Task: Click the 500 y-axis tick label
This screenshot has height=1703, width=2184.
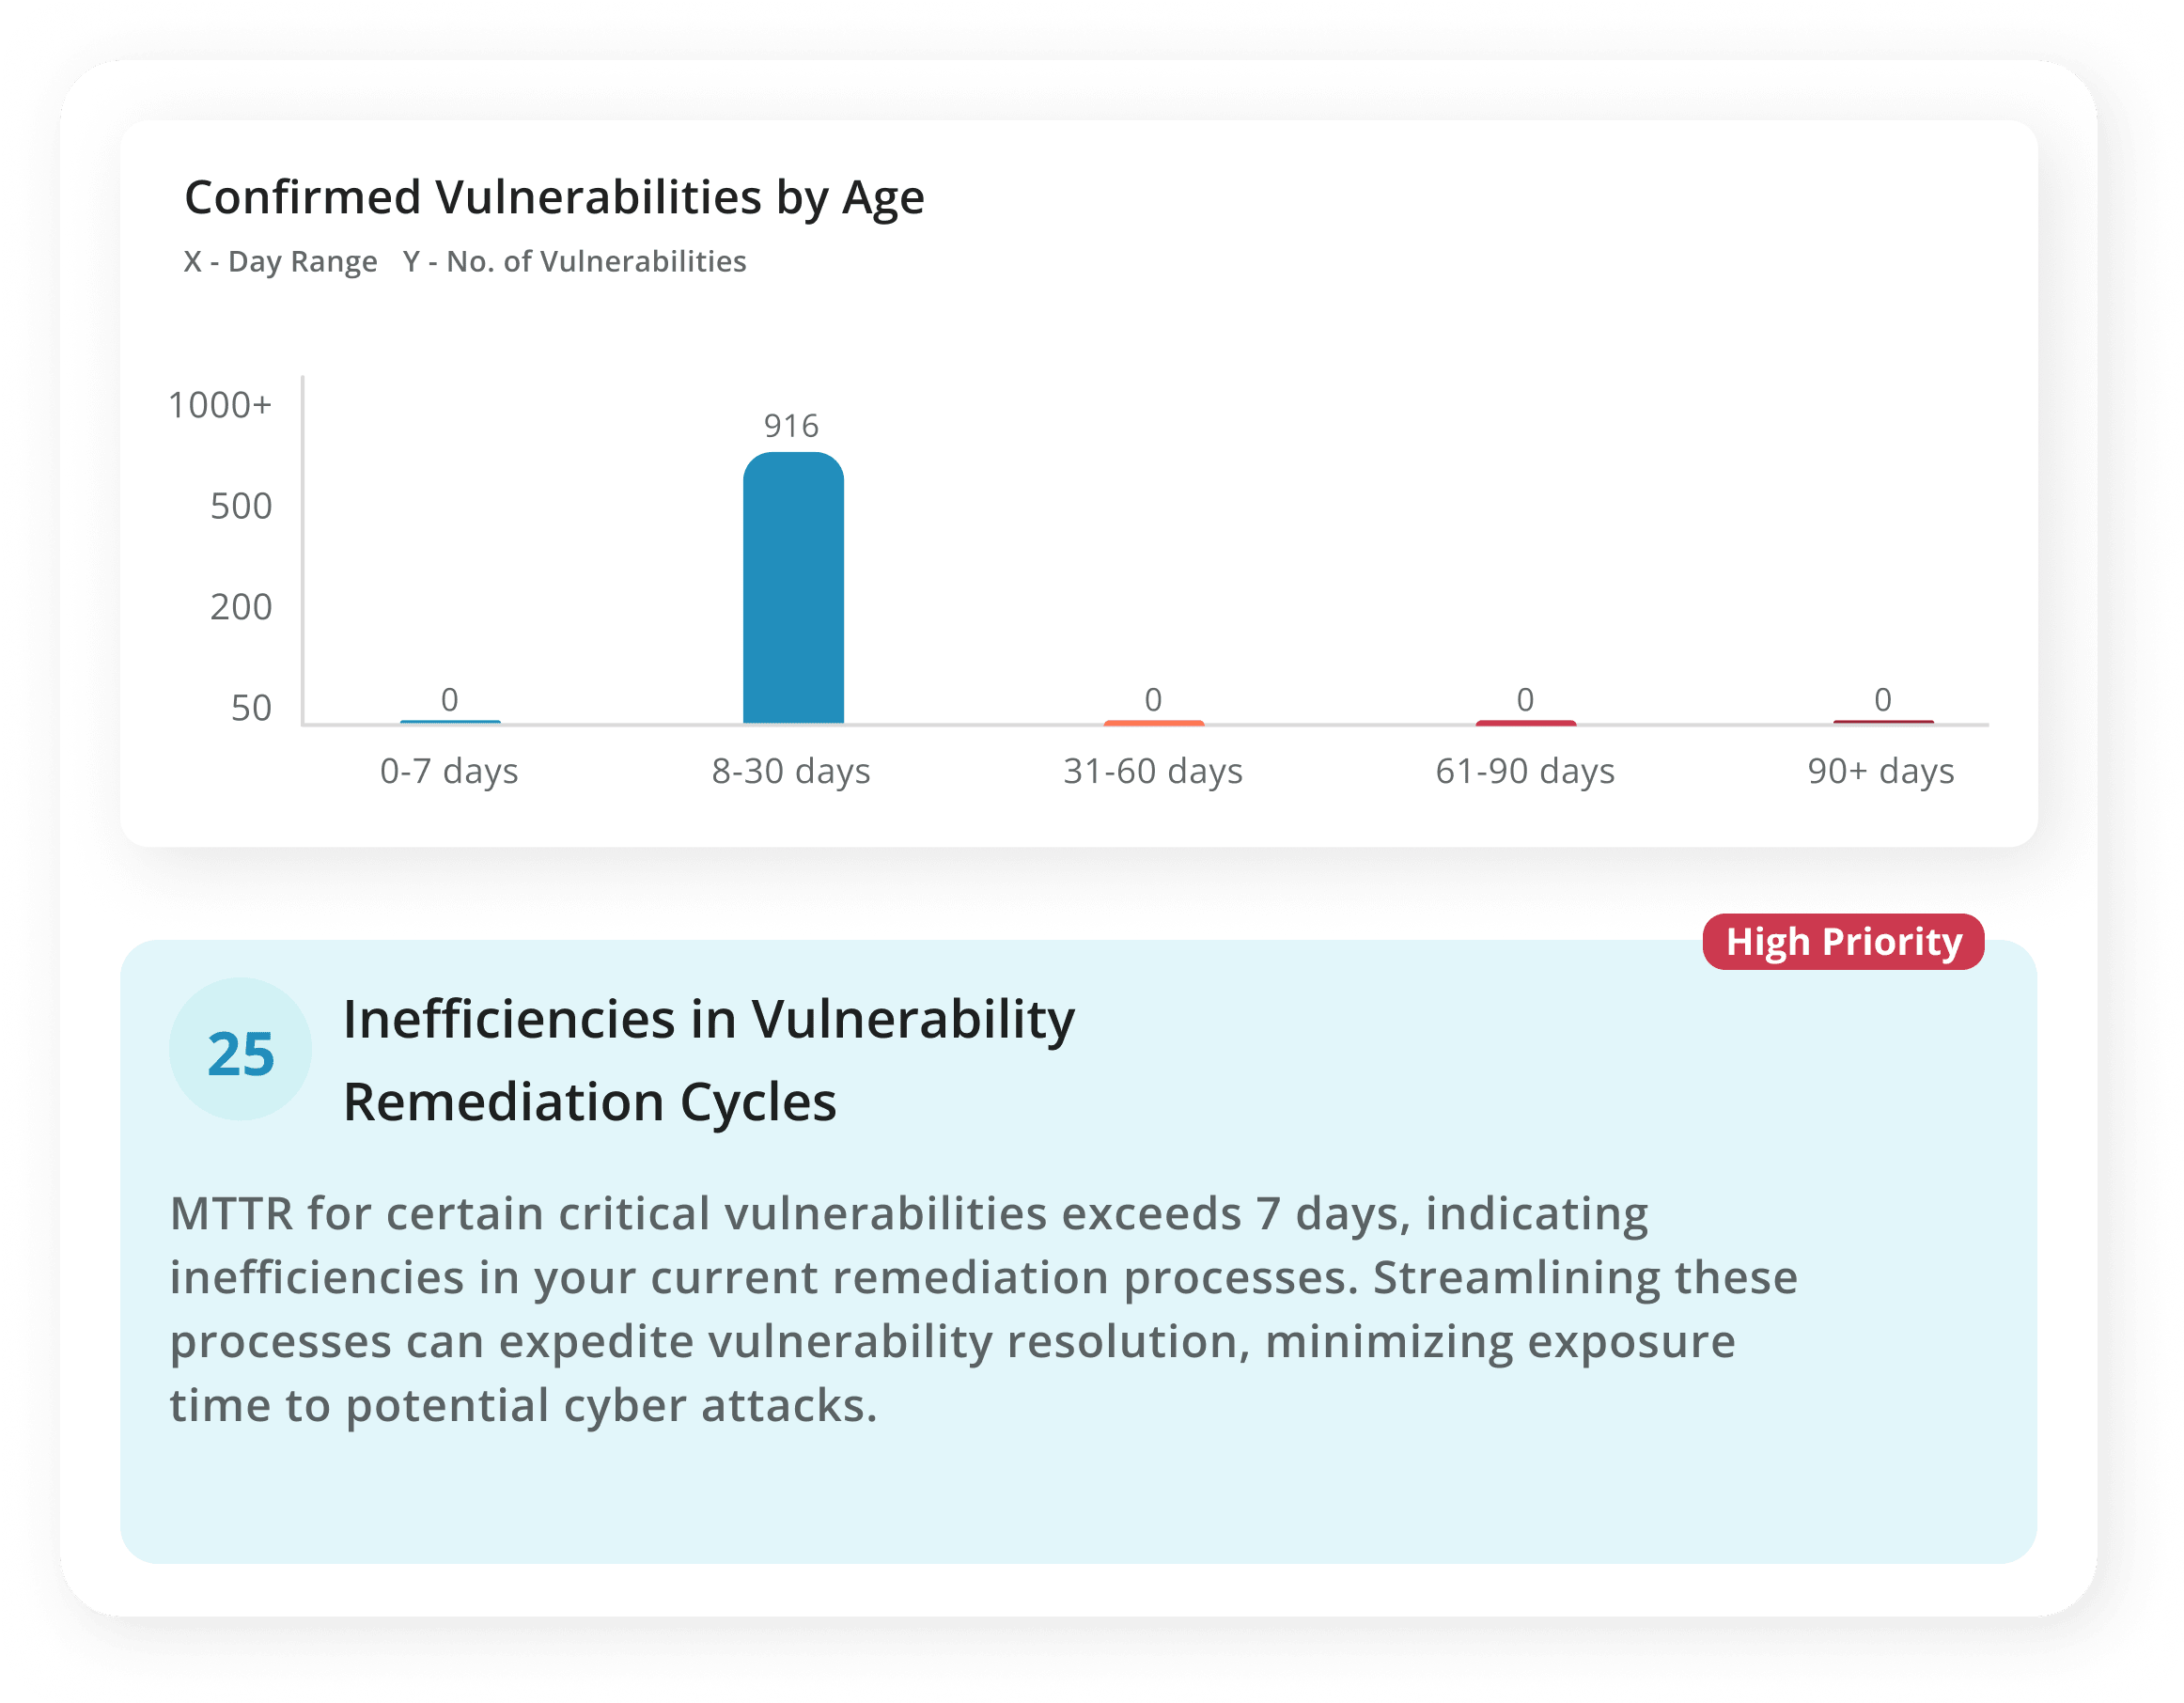Action: (x=241, y=506)
